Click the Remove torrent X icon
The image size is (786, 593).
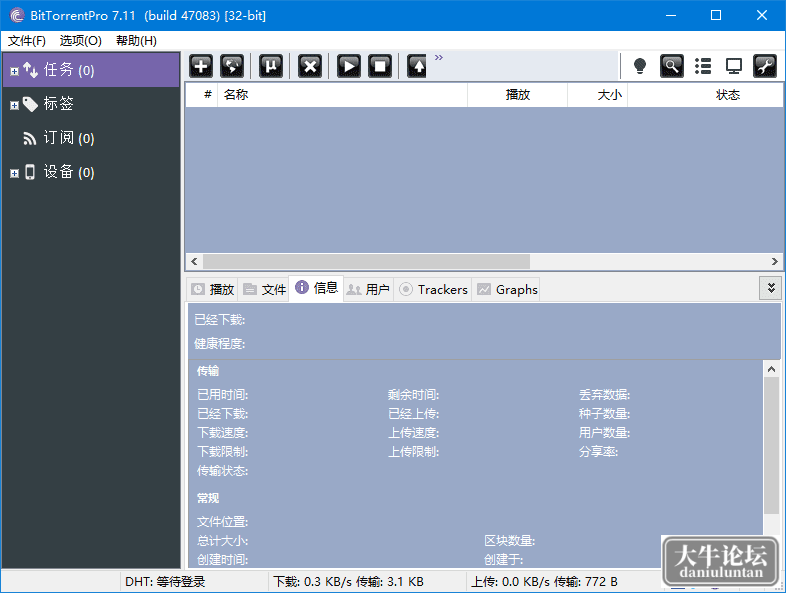[x=310, y=66]
